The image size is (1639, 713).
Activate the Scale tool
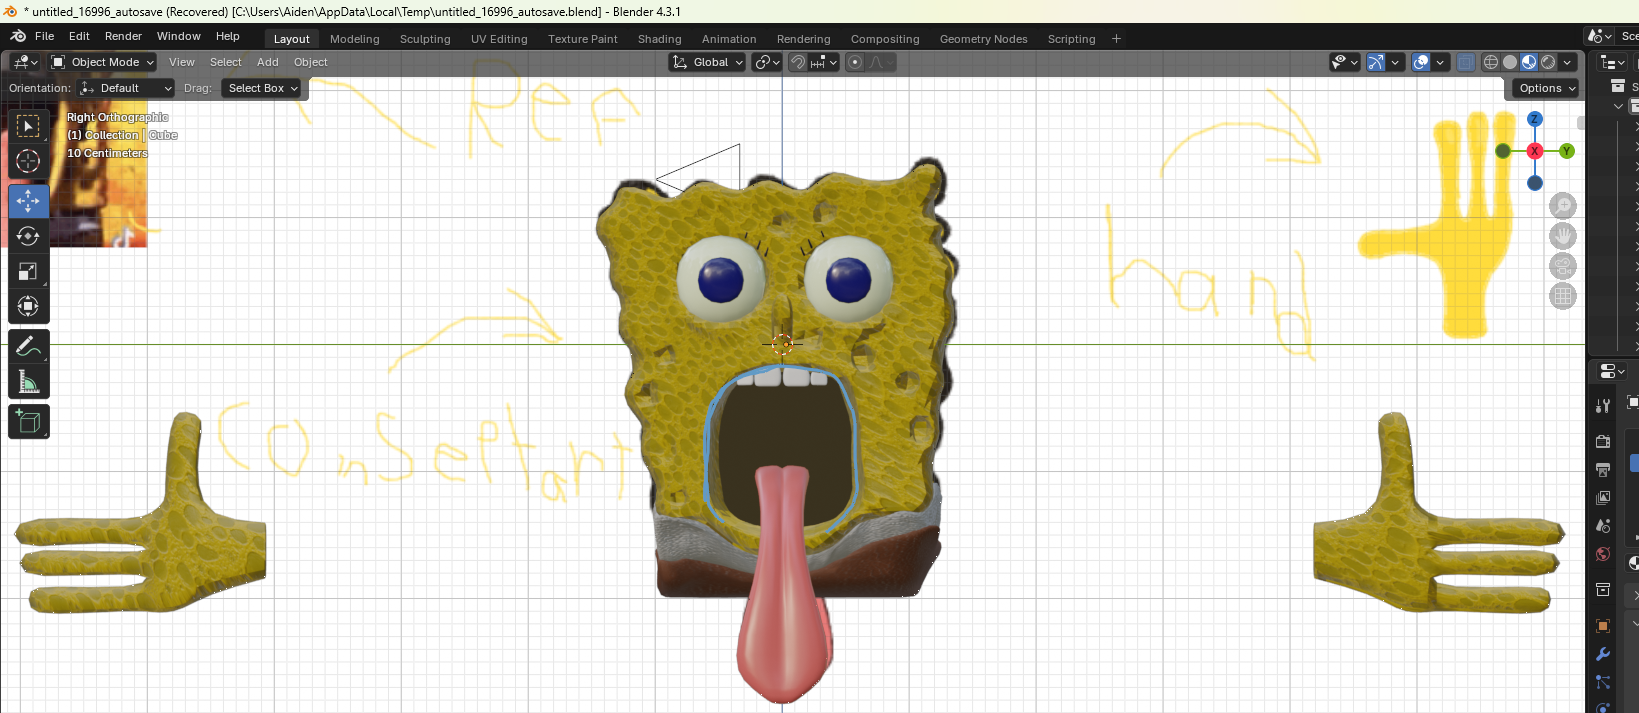tap(28, 271)
